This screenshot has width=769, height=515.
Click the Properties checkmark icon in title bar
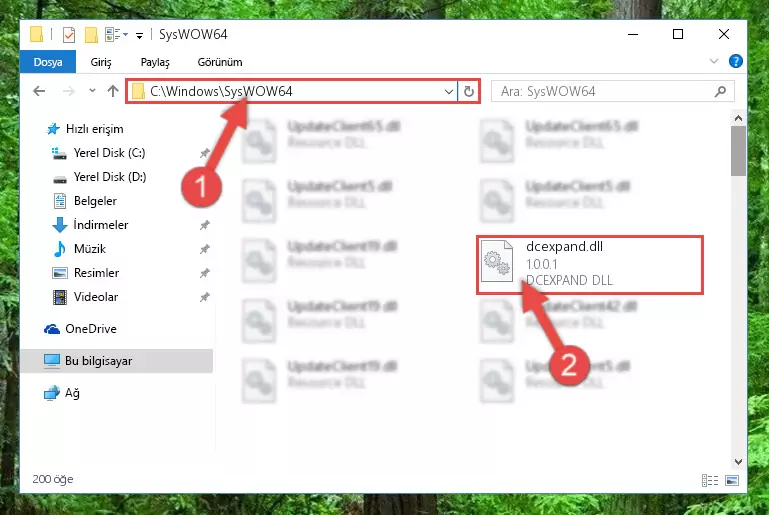coord(69,35)
